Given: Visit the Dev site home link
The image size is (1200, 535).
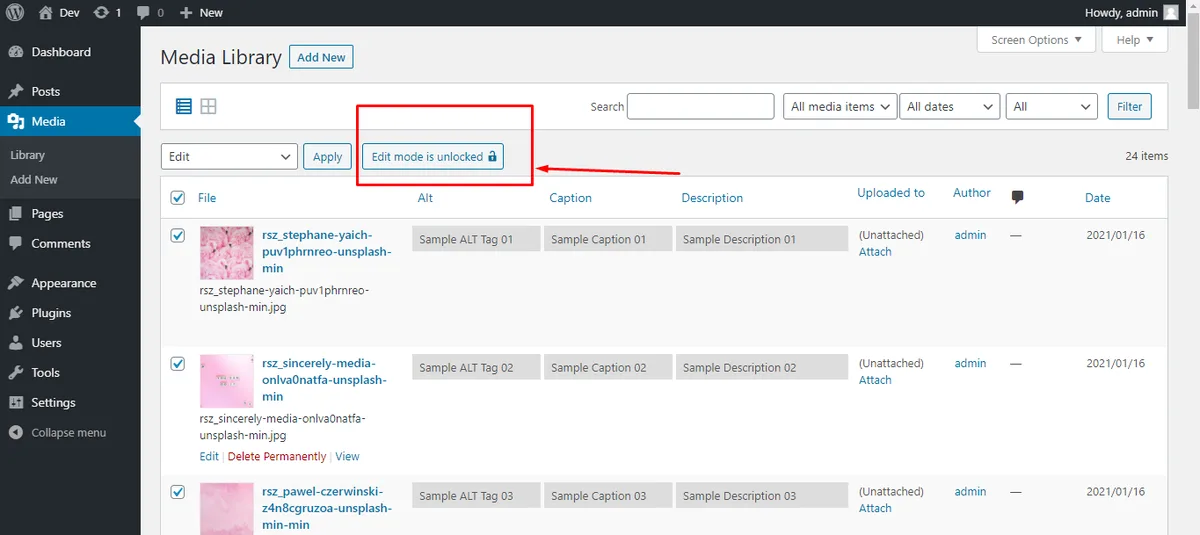Looking at the screenshot, I should pyautogui.click(x=59, y=13).
